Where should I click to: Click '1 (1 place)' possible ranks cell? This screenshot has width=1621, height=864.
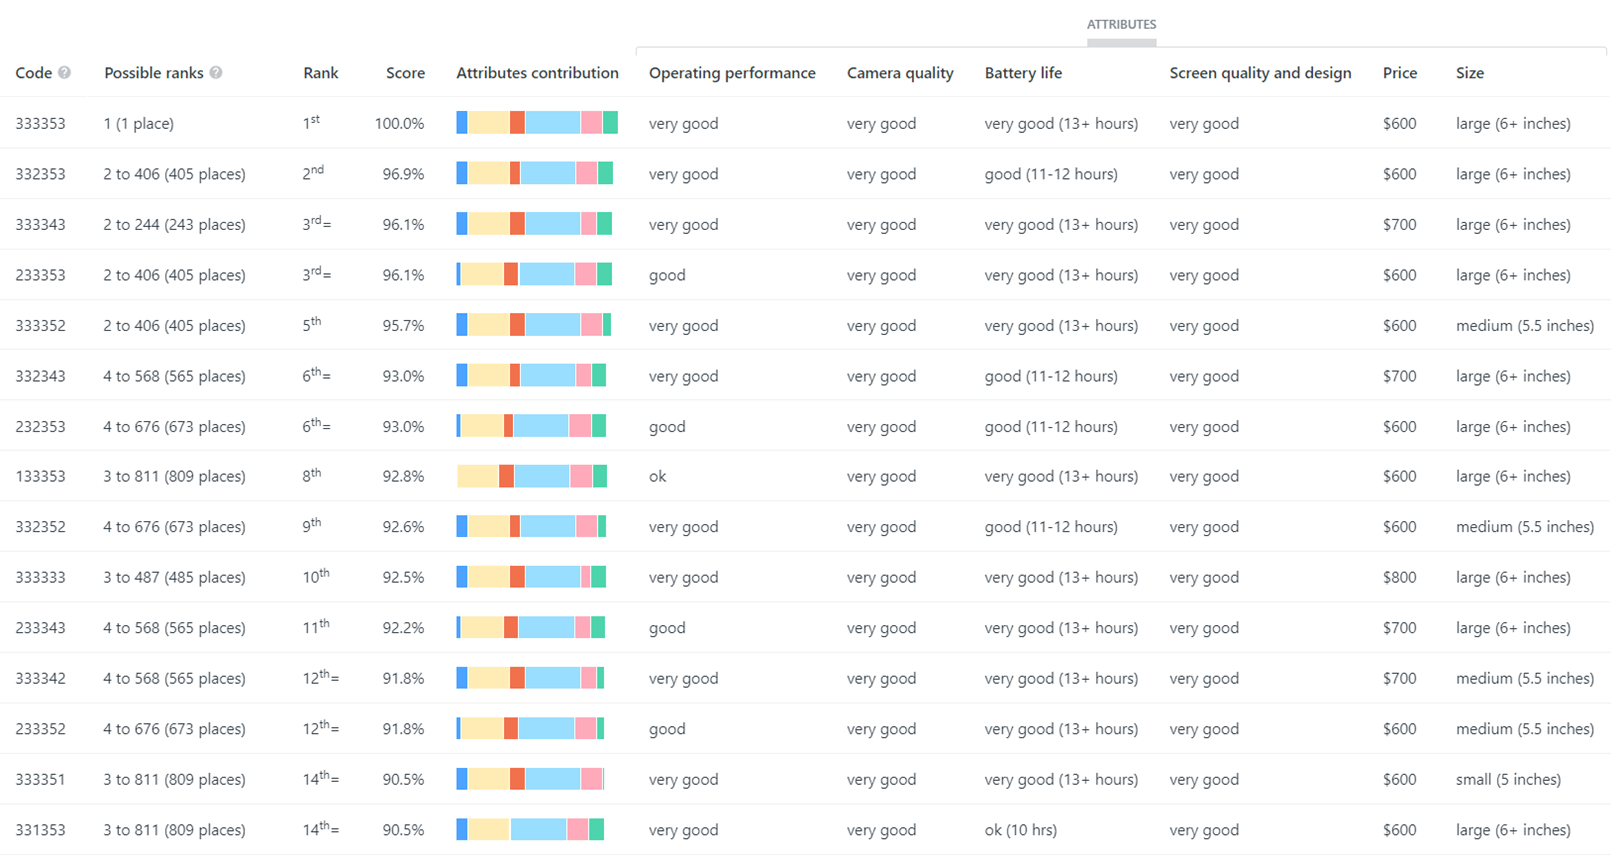139,124
